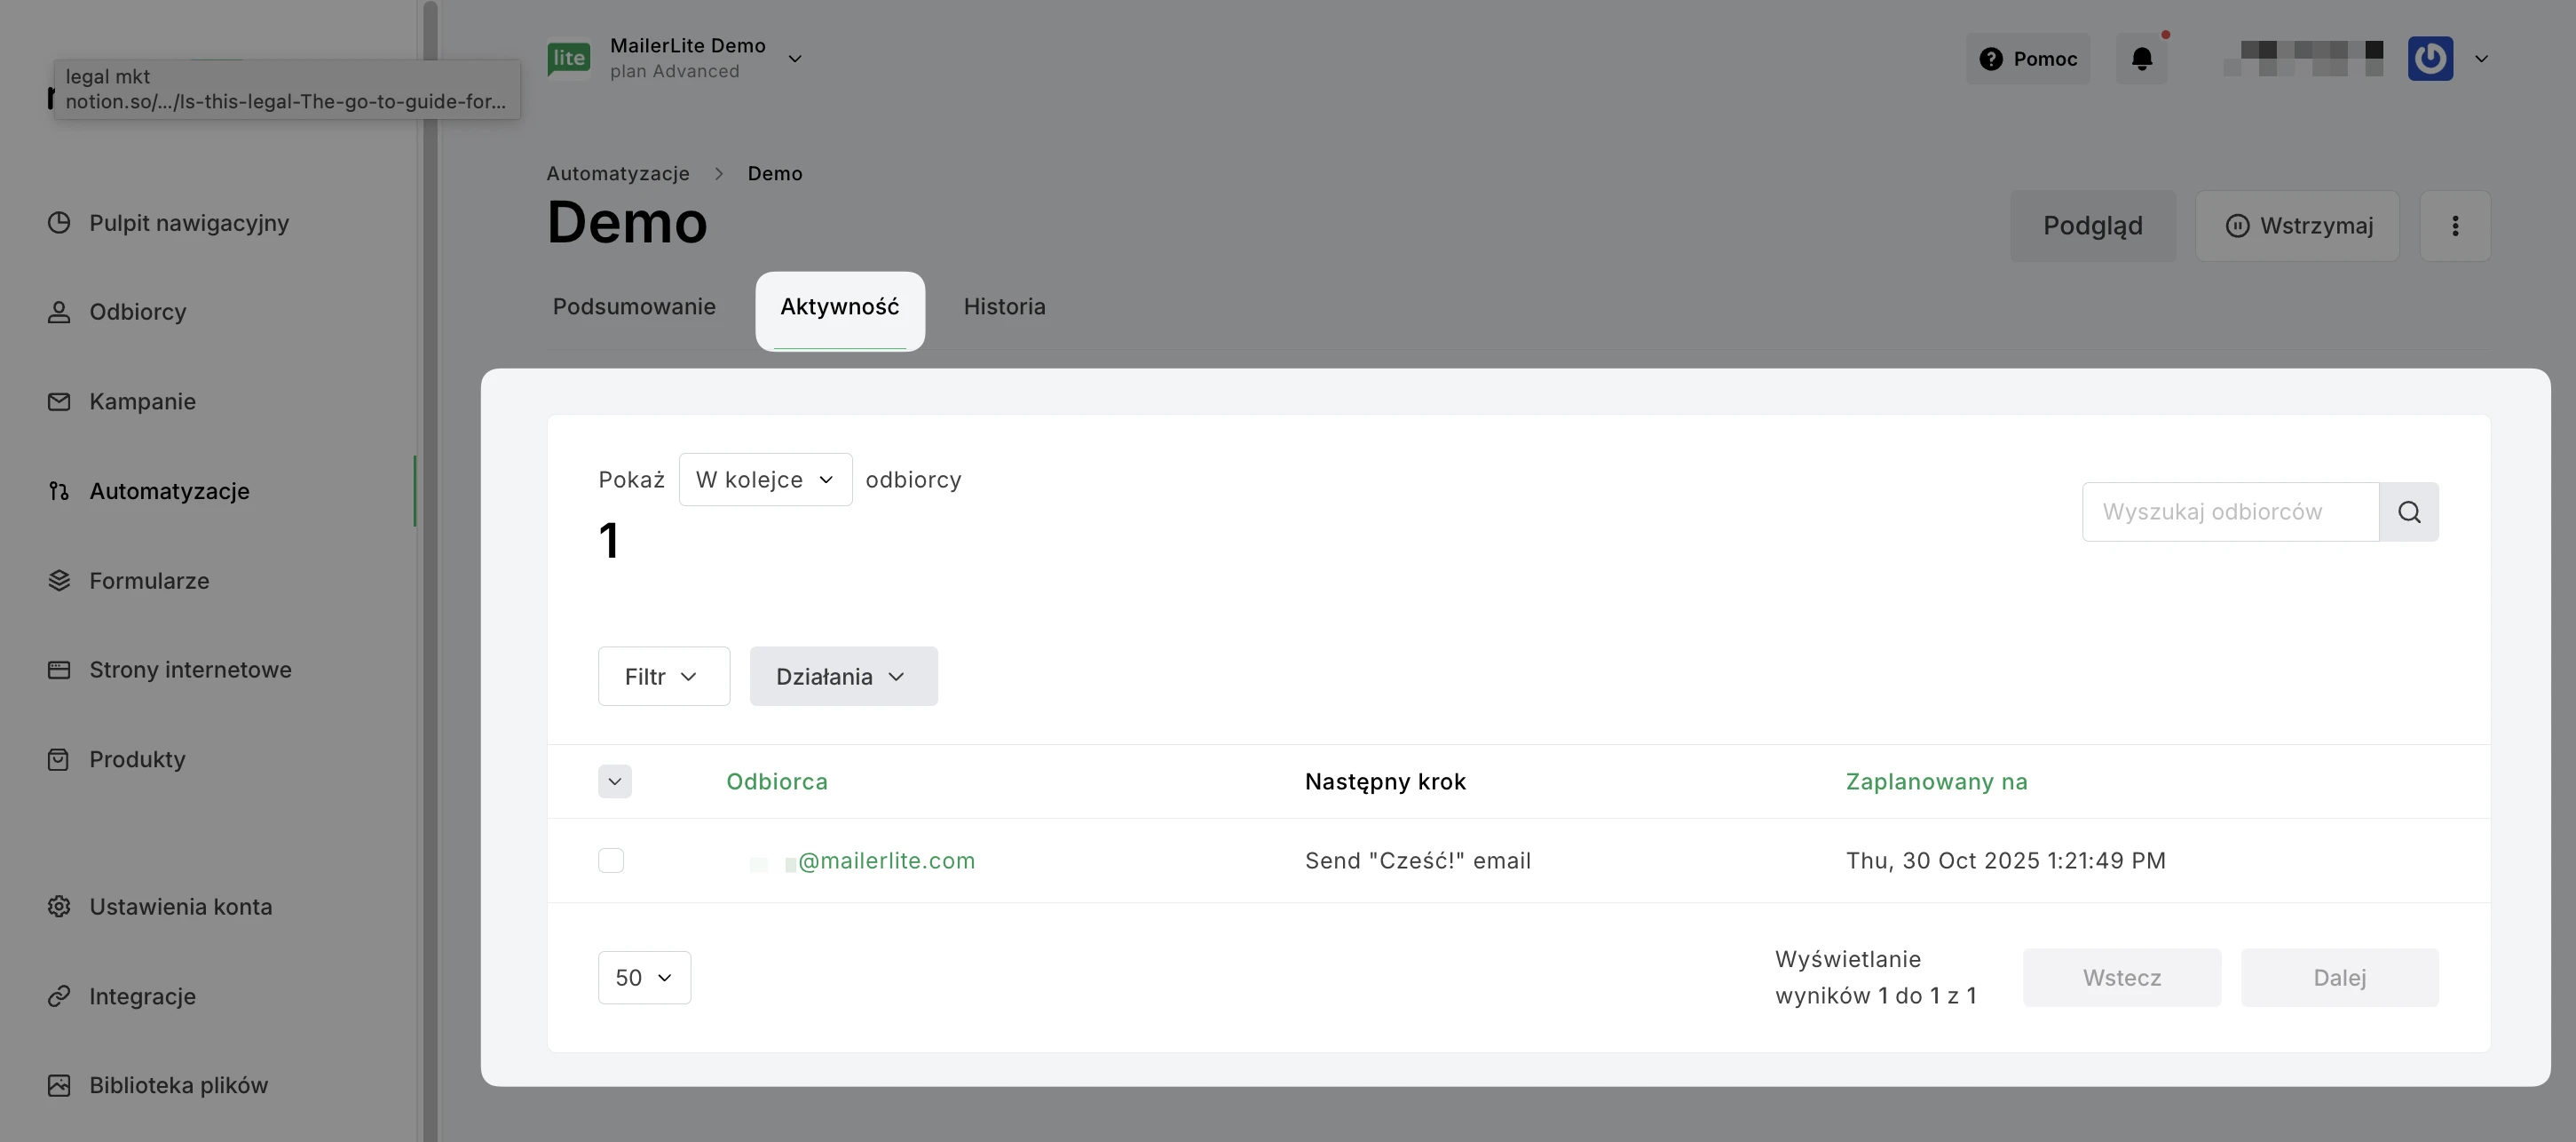Click the notifications bell icon
The height and width of the screenshot is (1142, 2576).
coord(2141,59)
